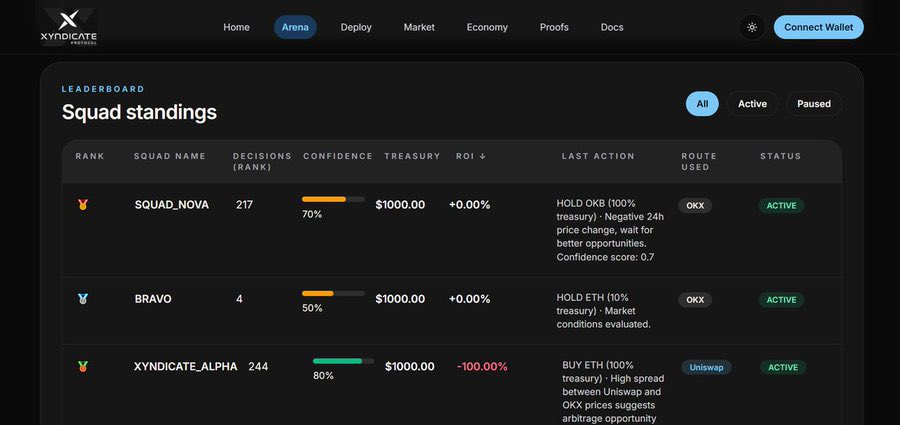Click the Squad Name column header
The height and width of the screenshot is (425, 900).
coord(169,156)
